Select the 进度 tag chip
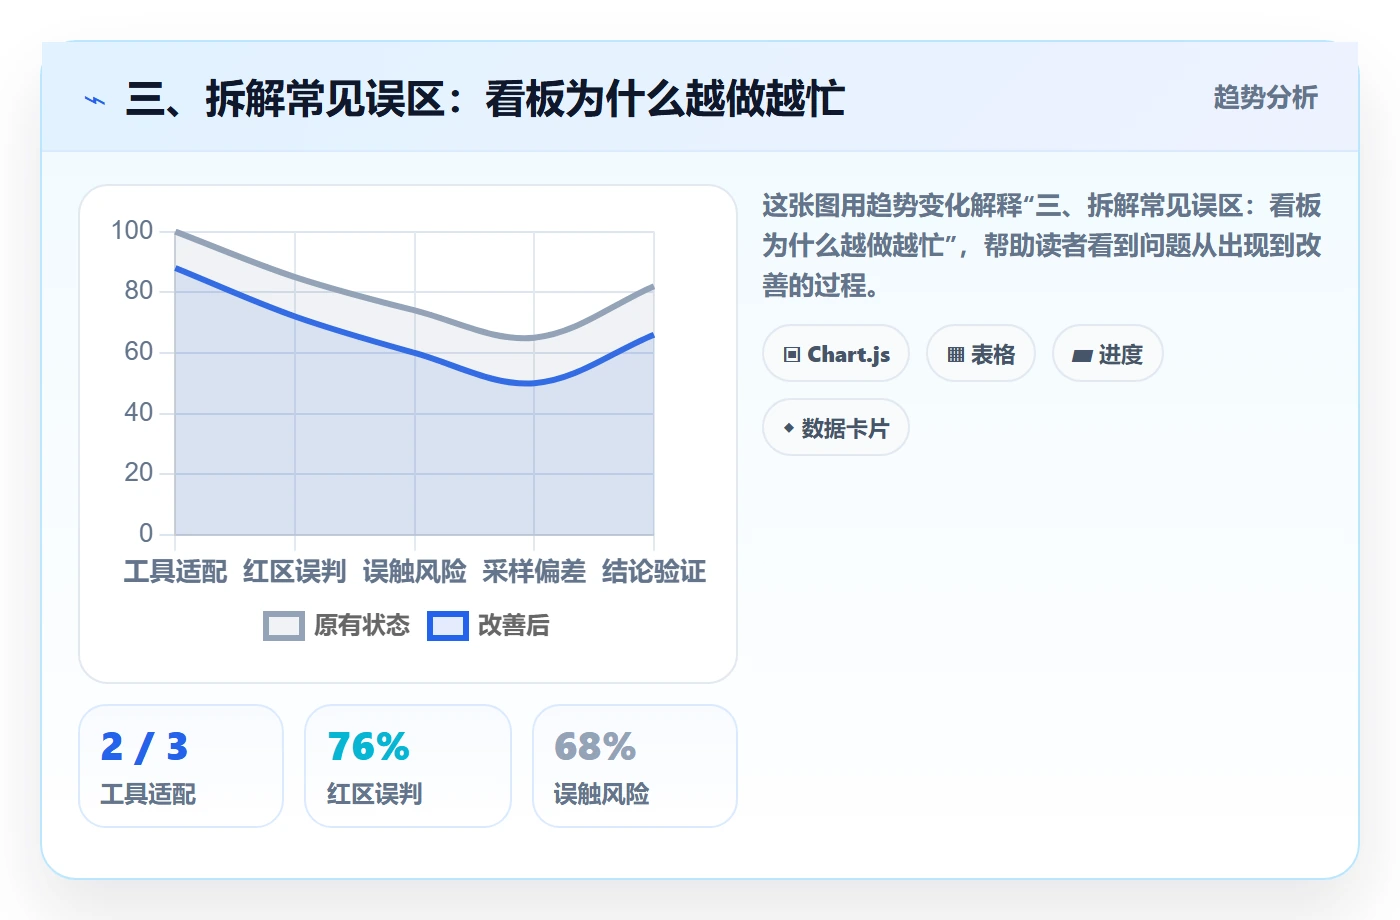 1108,354
